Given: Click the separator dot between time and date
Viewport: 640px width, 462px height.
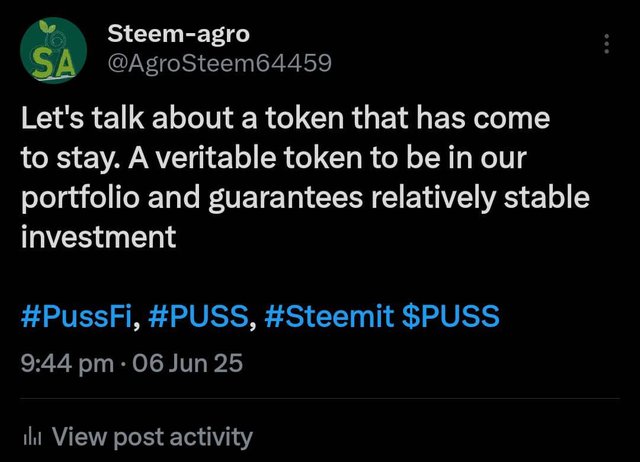Looking at the screenshot, I should pyautogui.click(x=123, y=363).
